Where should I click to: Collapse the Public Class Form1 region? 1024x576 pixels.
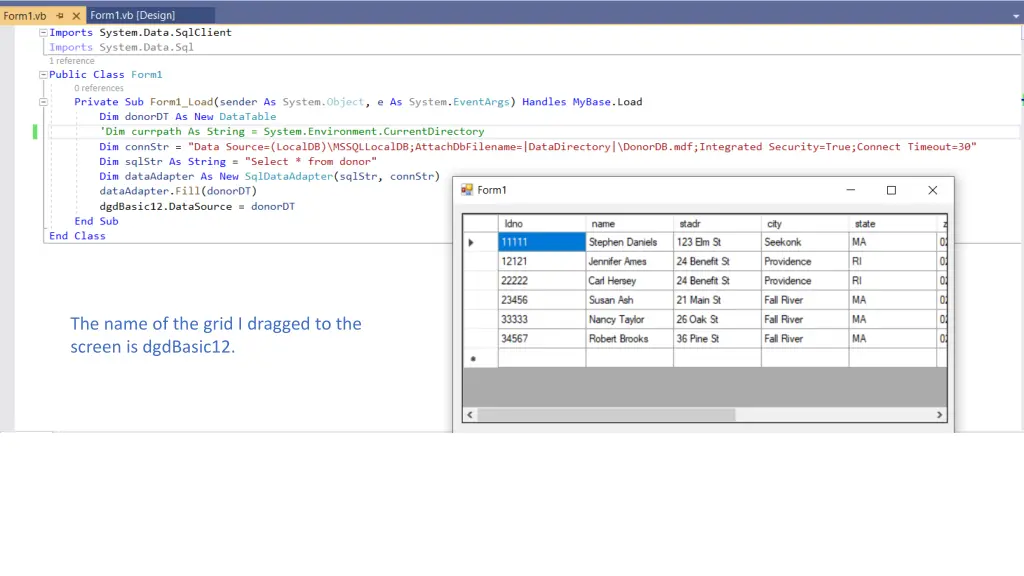(x=43, y=74)
